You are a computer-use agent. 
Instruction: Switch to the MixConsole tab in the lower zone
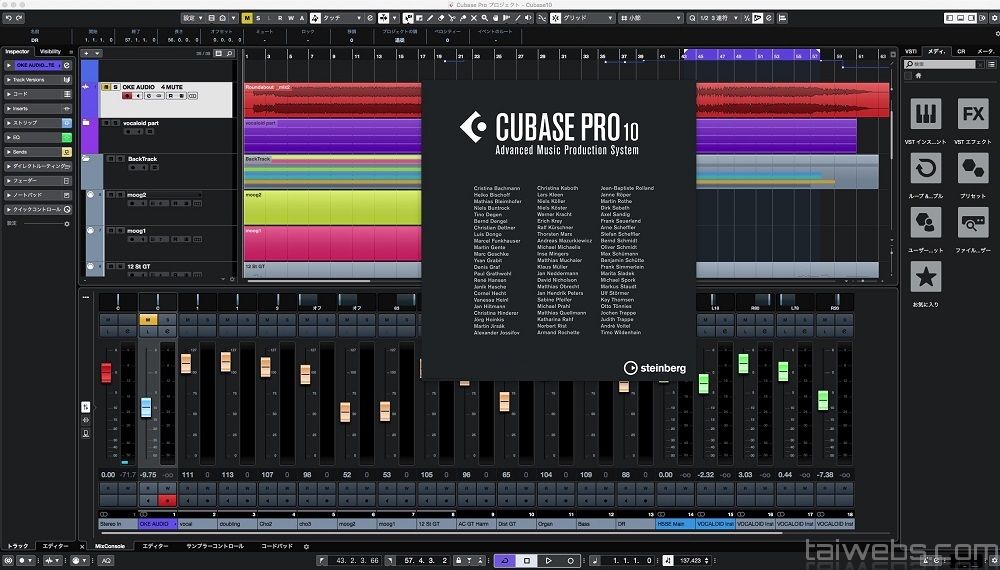pyautogui.click(x=110, y=546)
